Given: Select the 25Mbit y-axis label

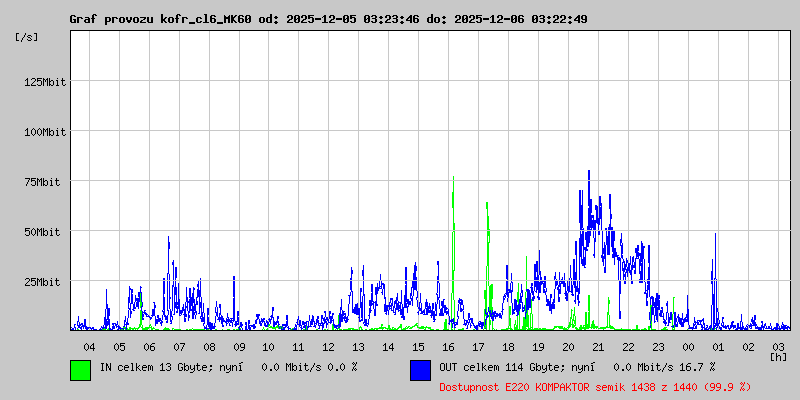Looking at the screenshot, I should [x=43, y=282].
